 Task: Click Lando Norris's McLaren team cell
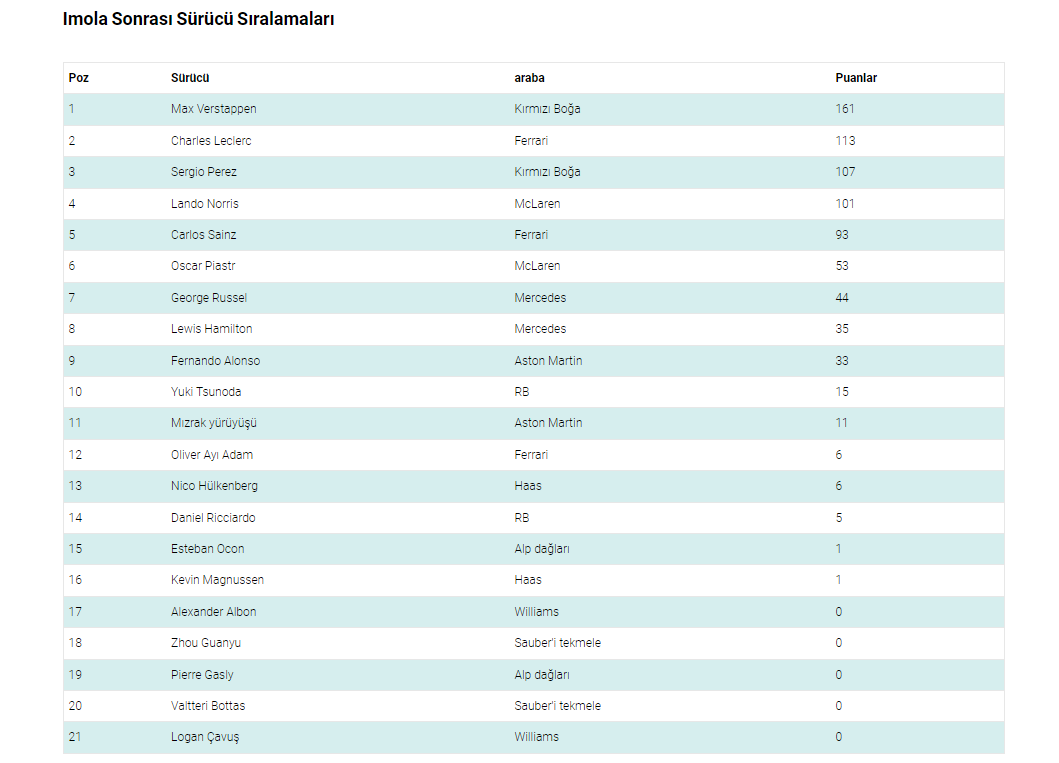coord(537,204)
